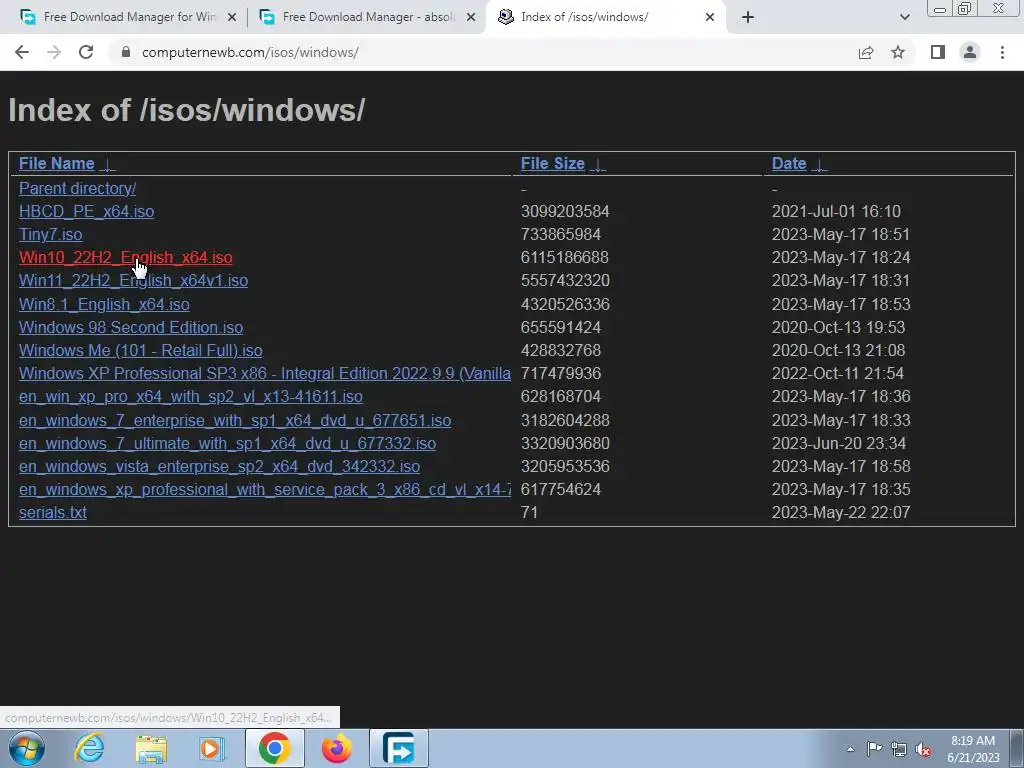Download en_windows_7_enterprise_with_sp1 iso
Image resolution: width=1024 pixels, height=768 pixels.
[x=235, y=420]
